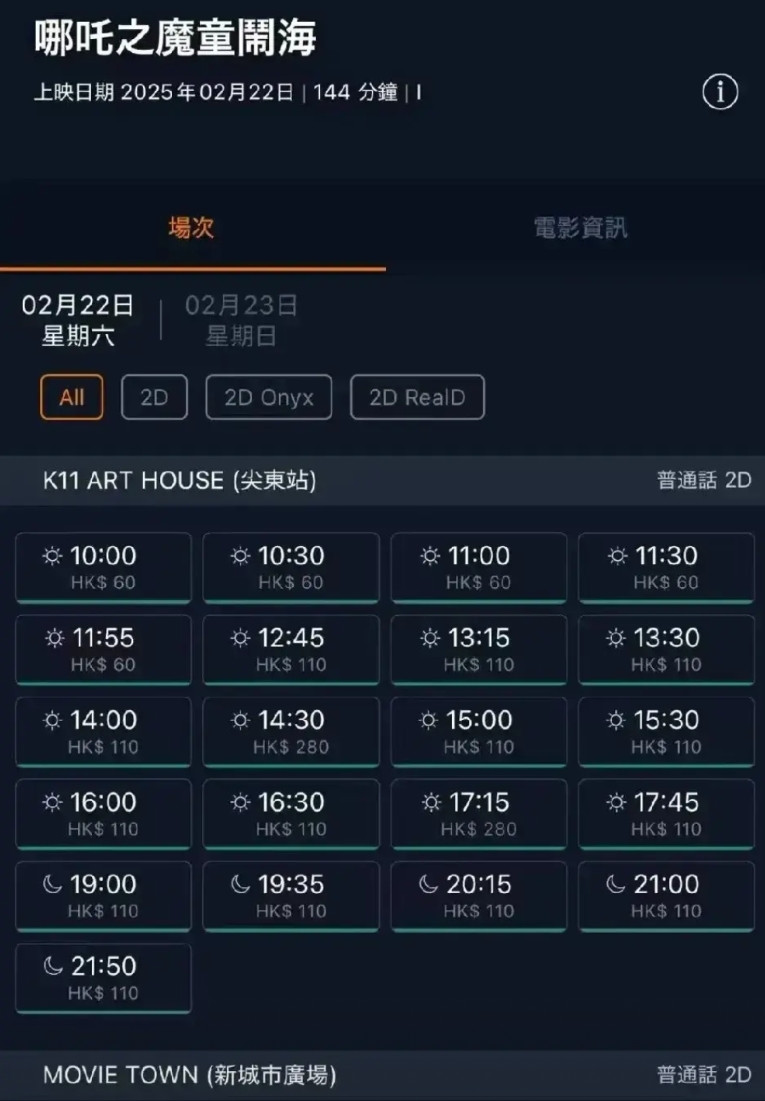The image size is (765, 1101).
Task: Filter showtimes by 2D only
Action: point(154,397)
